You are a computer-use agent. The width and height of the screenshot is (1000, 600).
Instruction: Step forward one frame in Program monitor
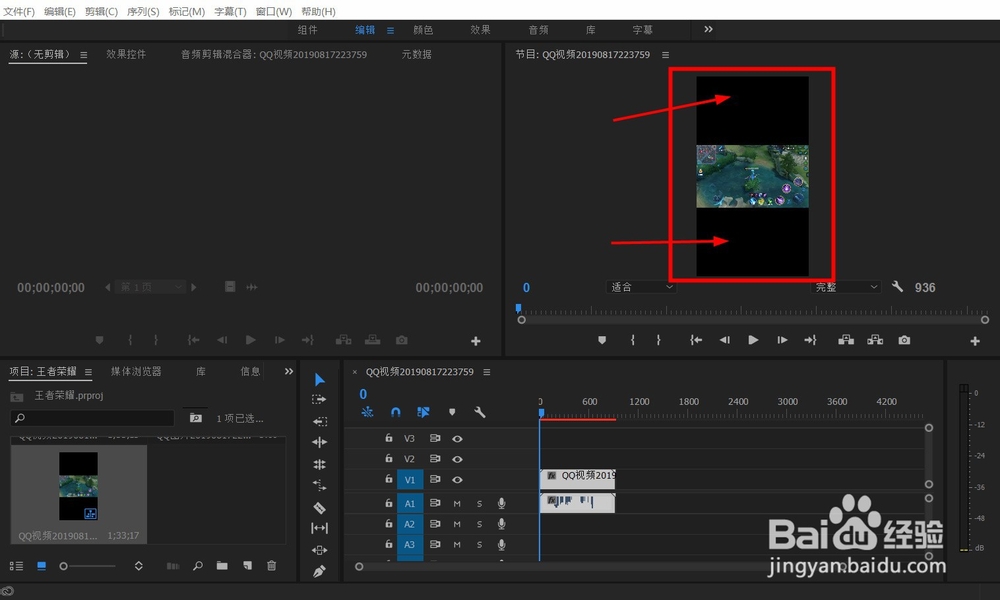tap(782, 340)
